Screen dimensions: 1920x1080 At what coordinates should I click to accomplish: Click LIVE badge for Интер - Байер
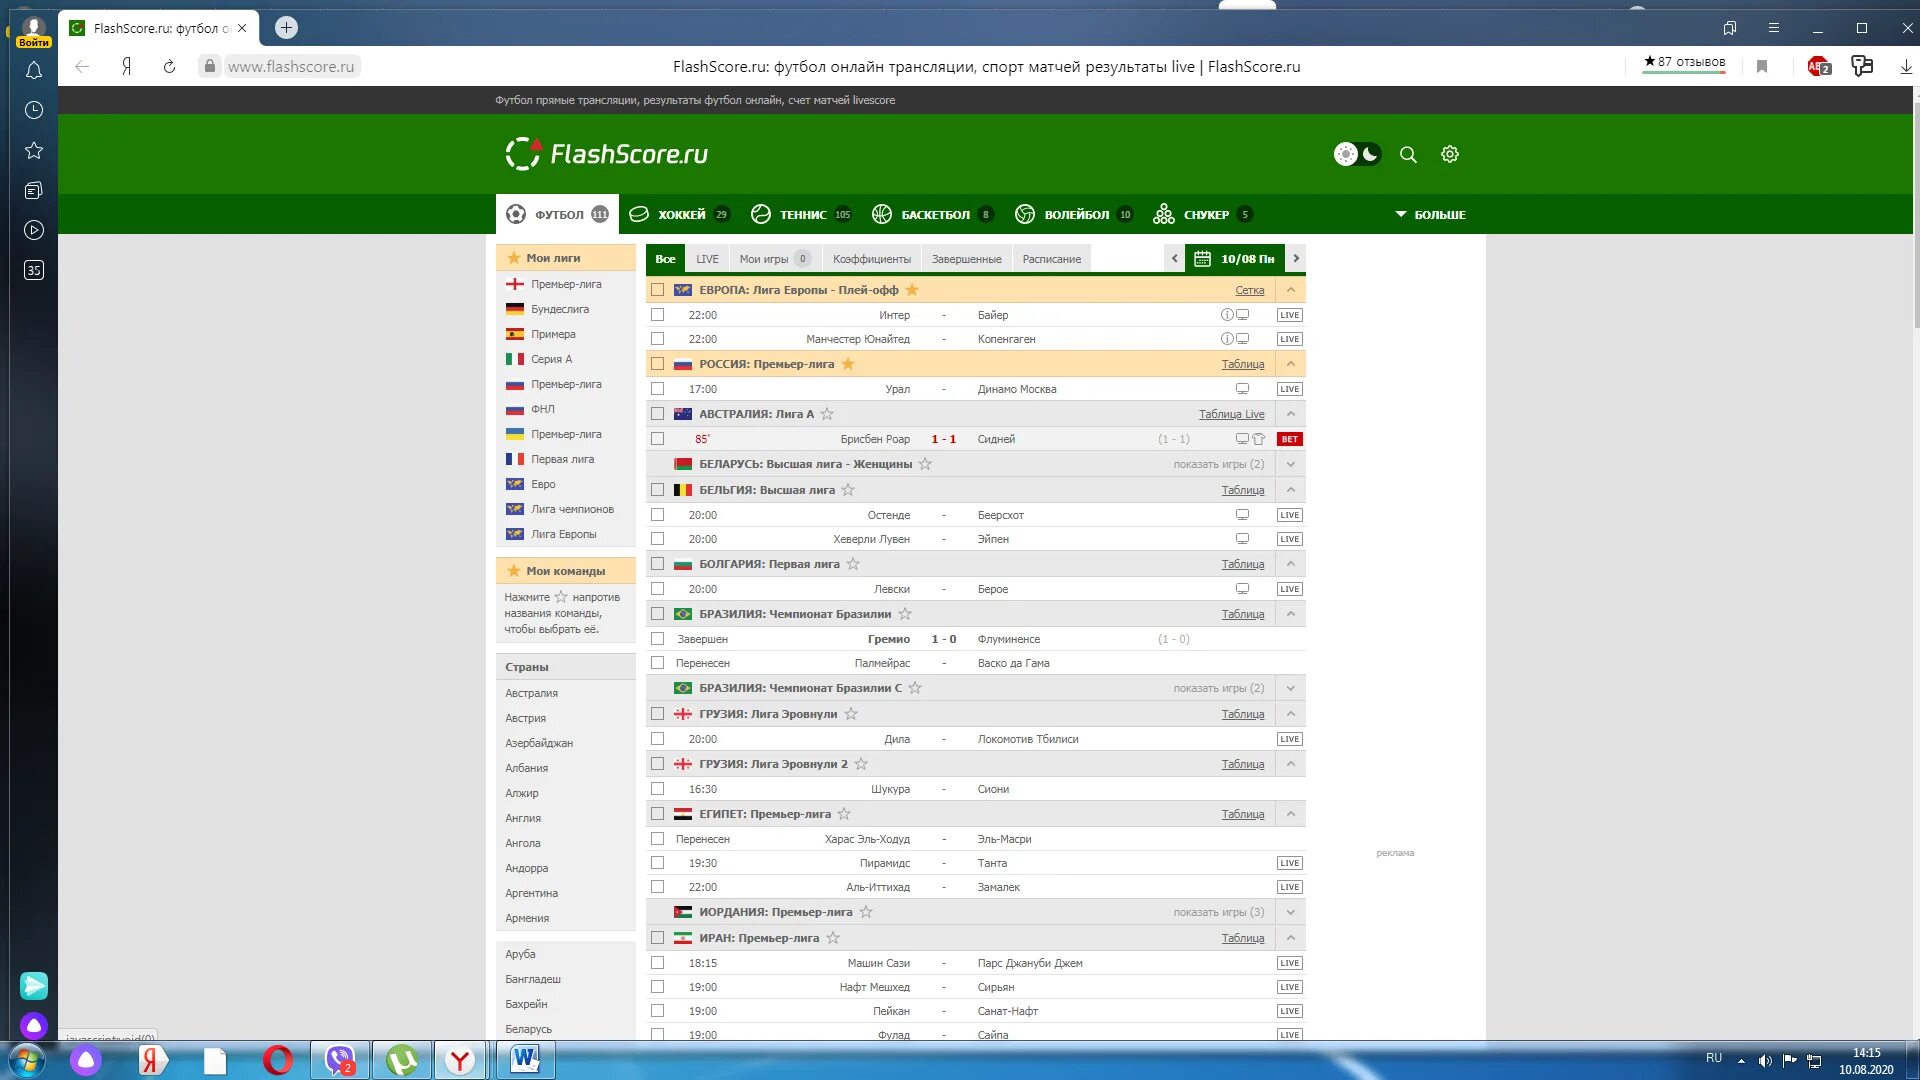(1290, 315)
